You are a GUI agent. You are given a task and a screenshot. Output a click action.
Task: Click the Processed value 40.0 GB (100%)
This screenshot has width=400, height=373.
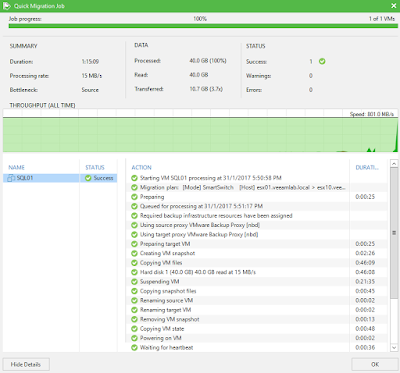208,61
